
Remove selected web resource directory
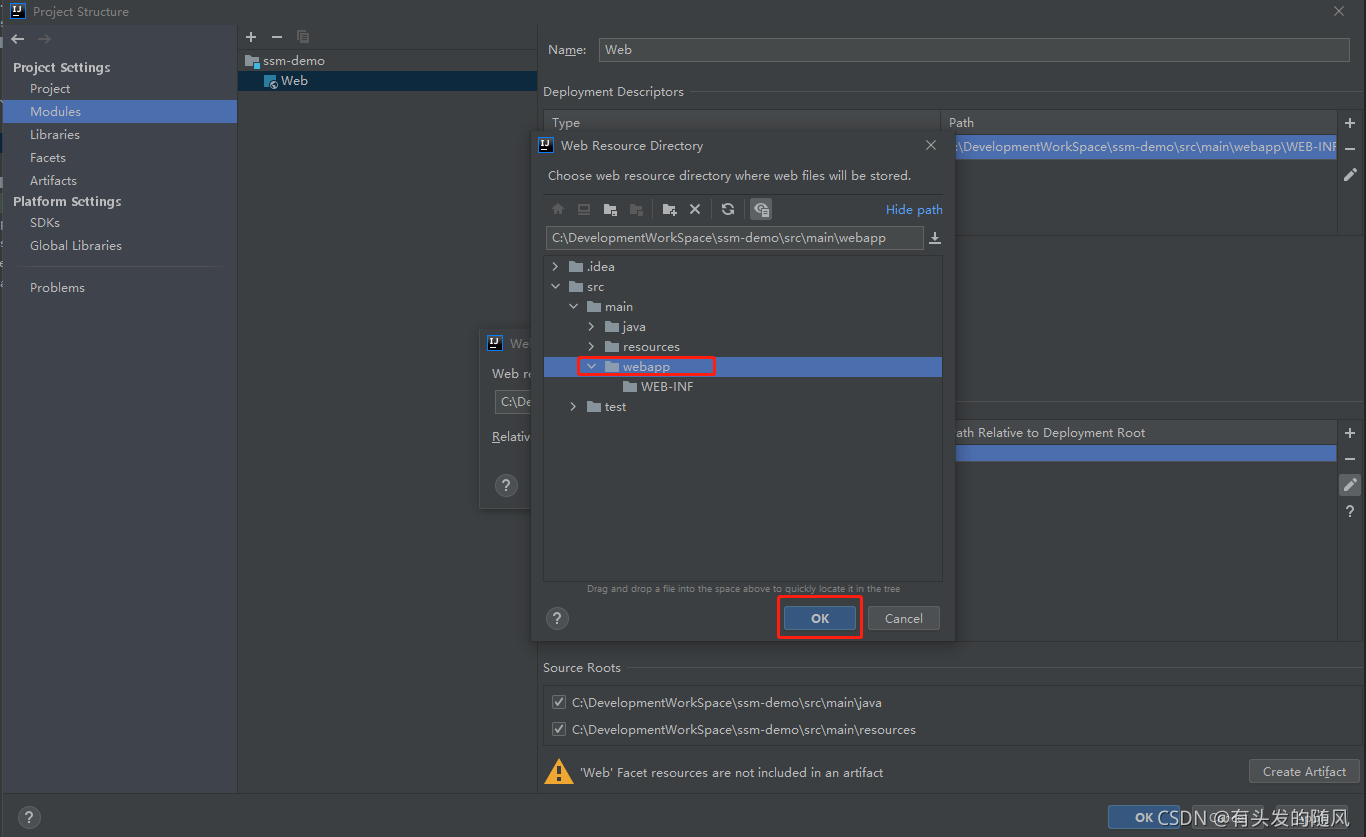[1350, 458]
